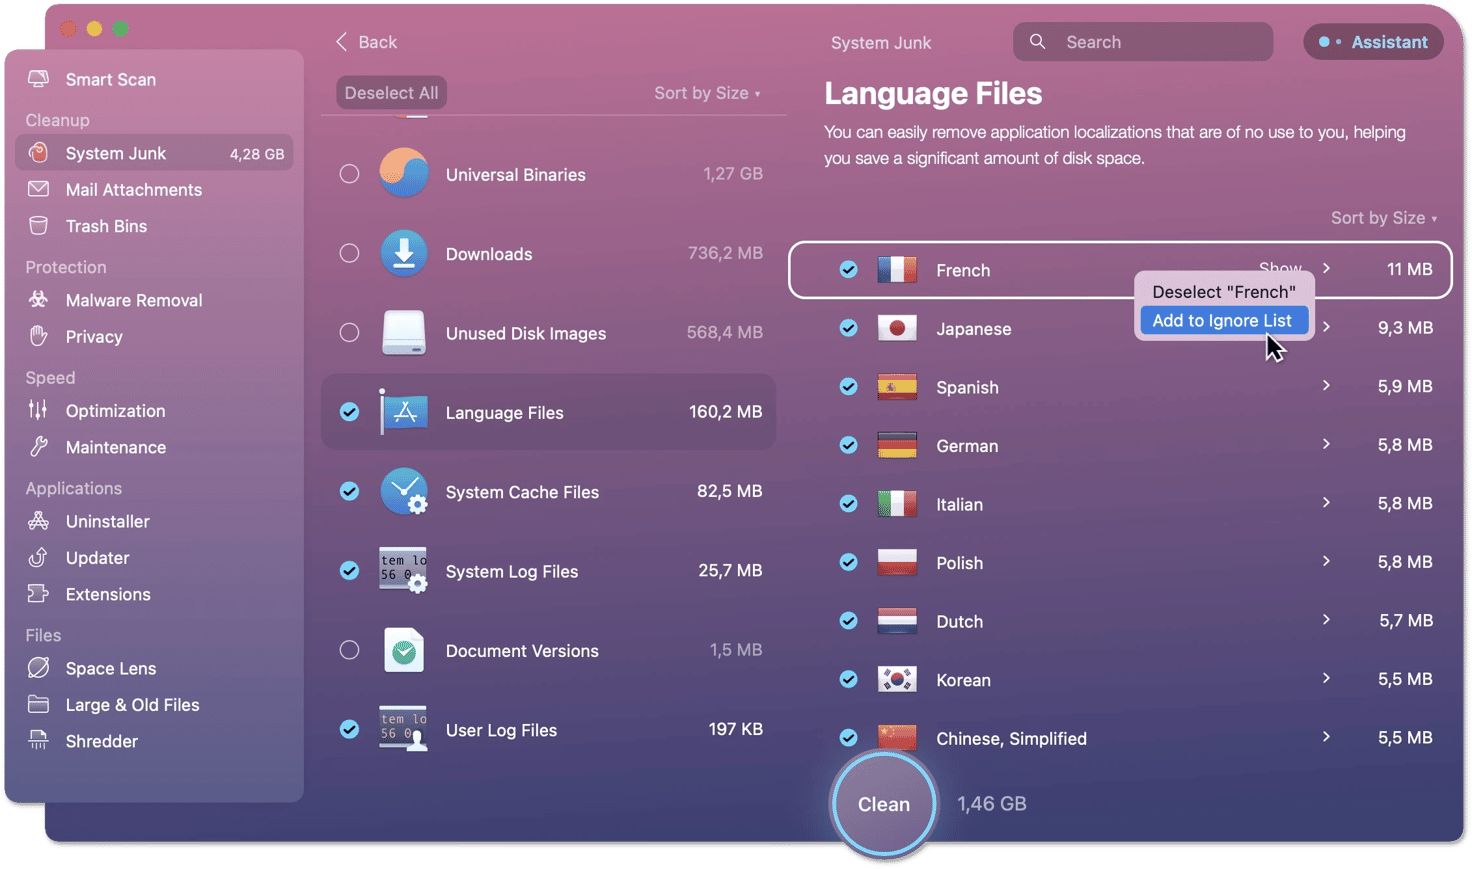Image resolution: width=1472 pixels, height=869 pixels.
Task: Select the Space Lens icon
Action: [x=38, y=668]
